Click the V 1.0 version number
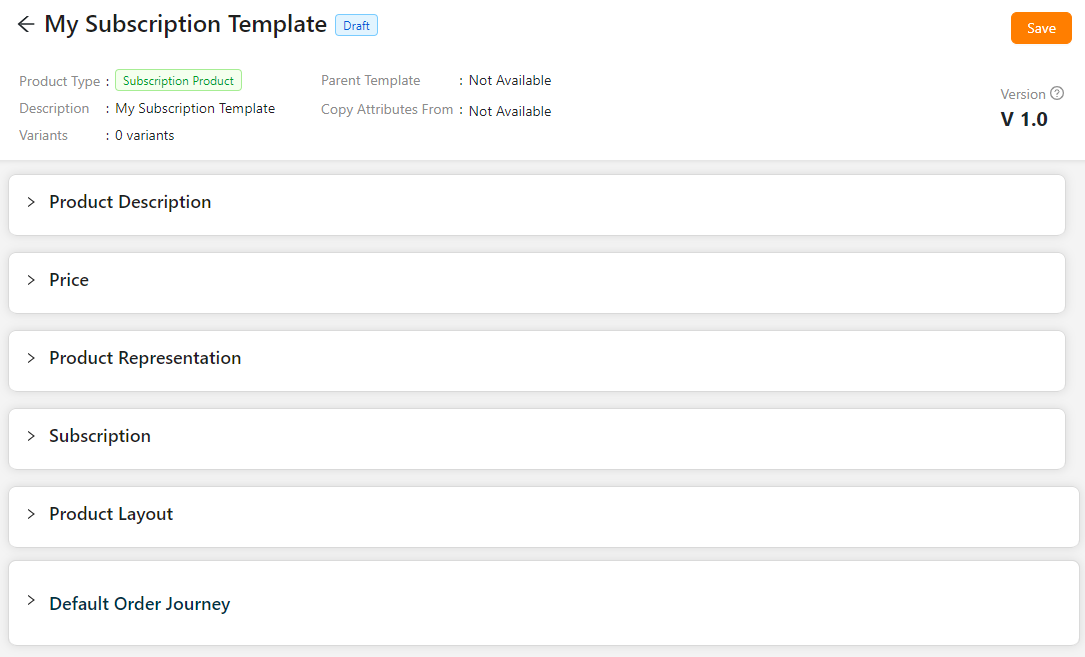Image resolution: width=1085 pixels, height=657 pixels. (x=1024, y=119)
